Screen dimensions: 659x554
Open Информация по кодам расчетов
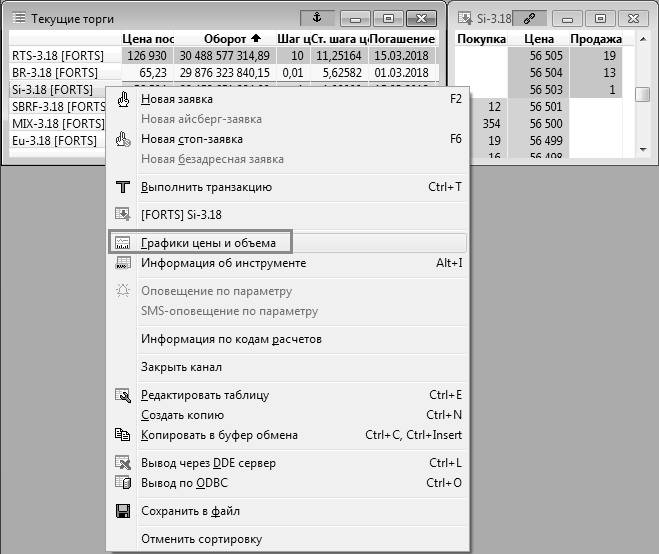coord(231,339)
